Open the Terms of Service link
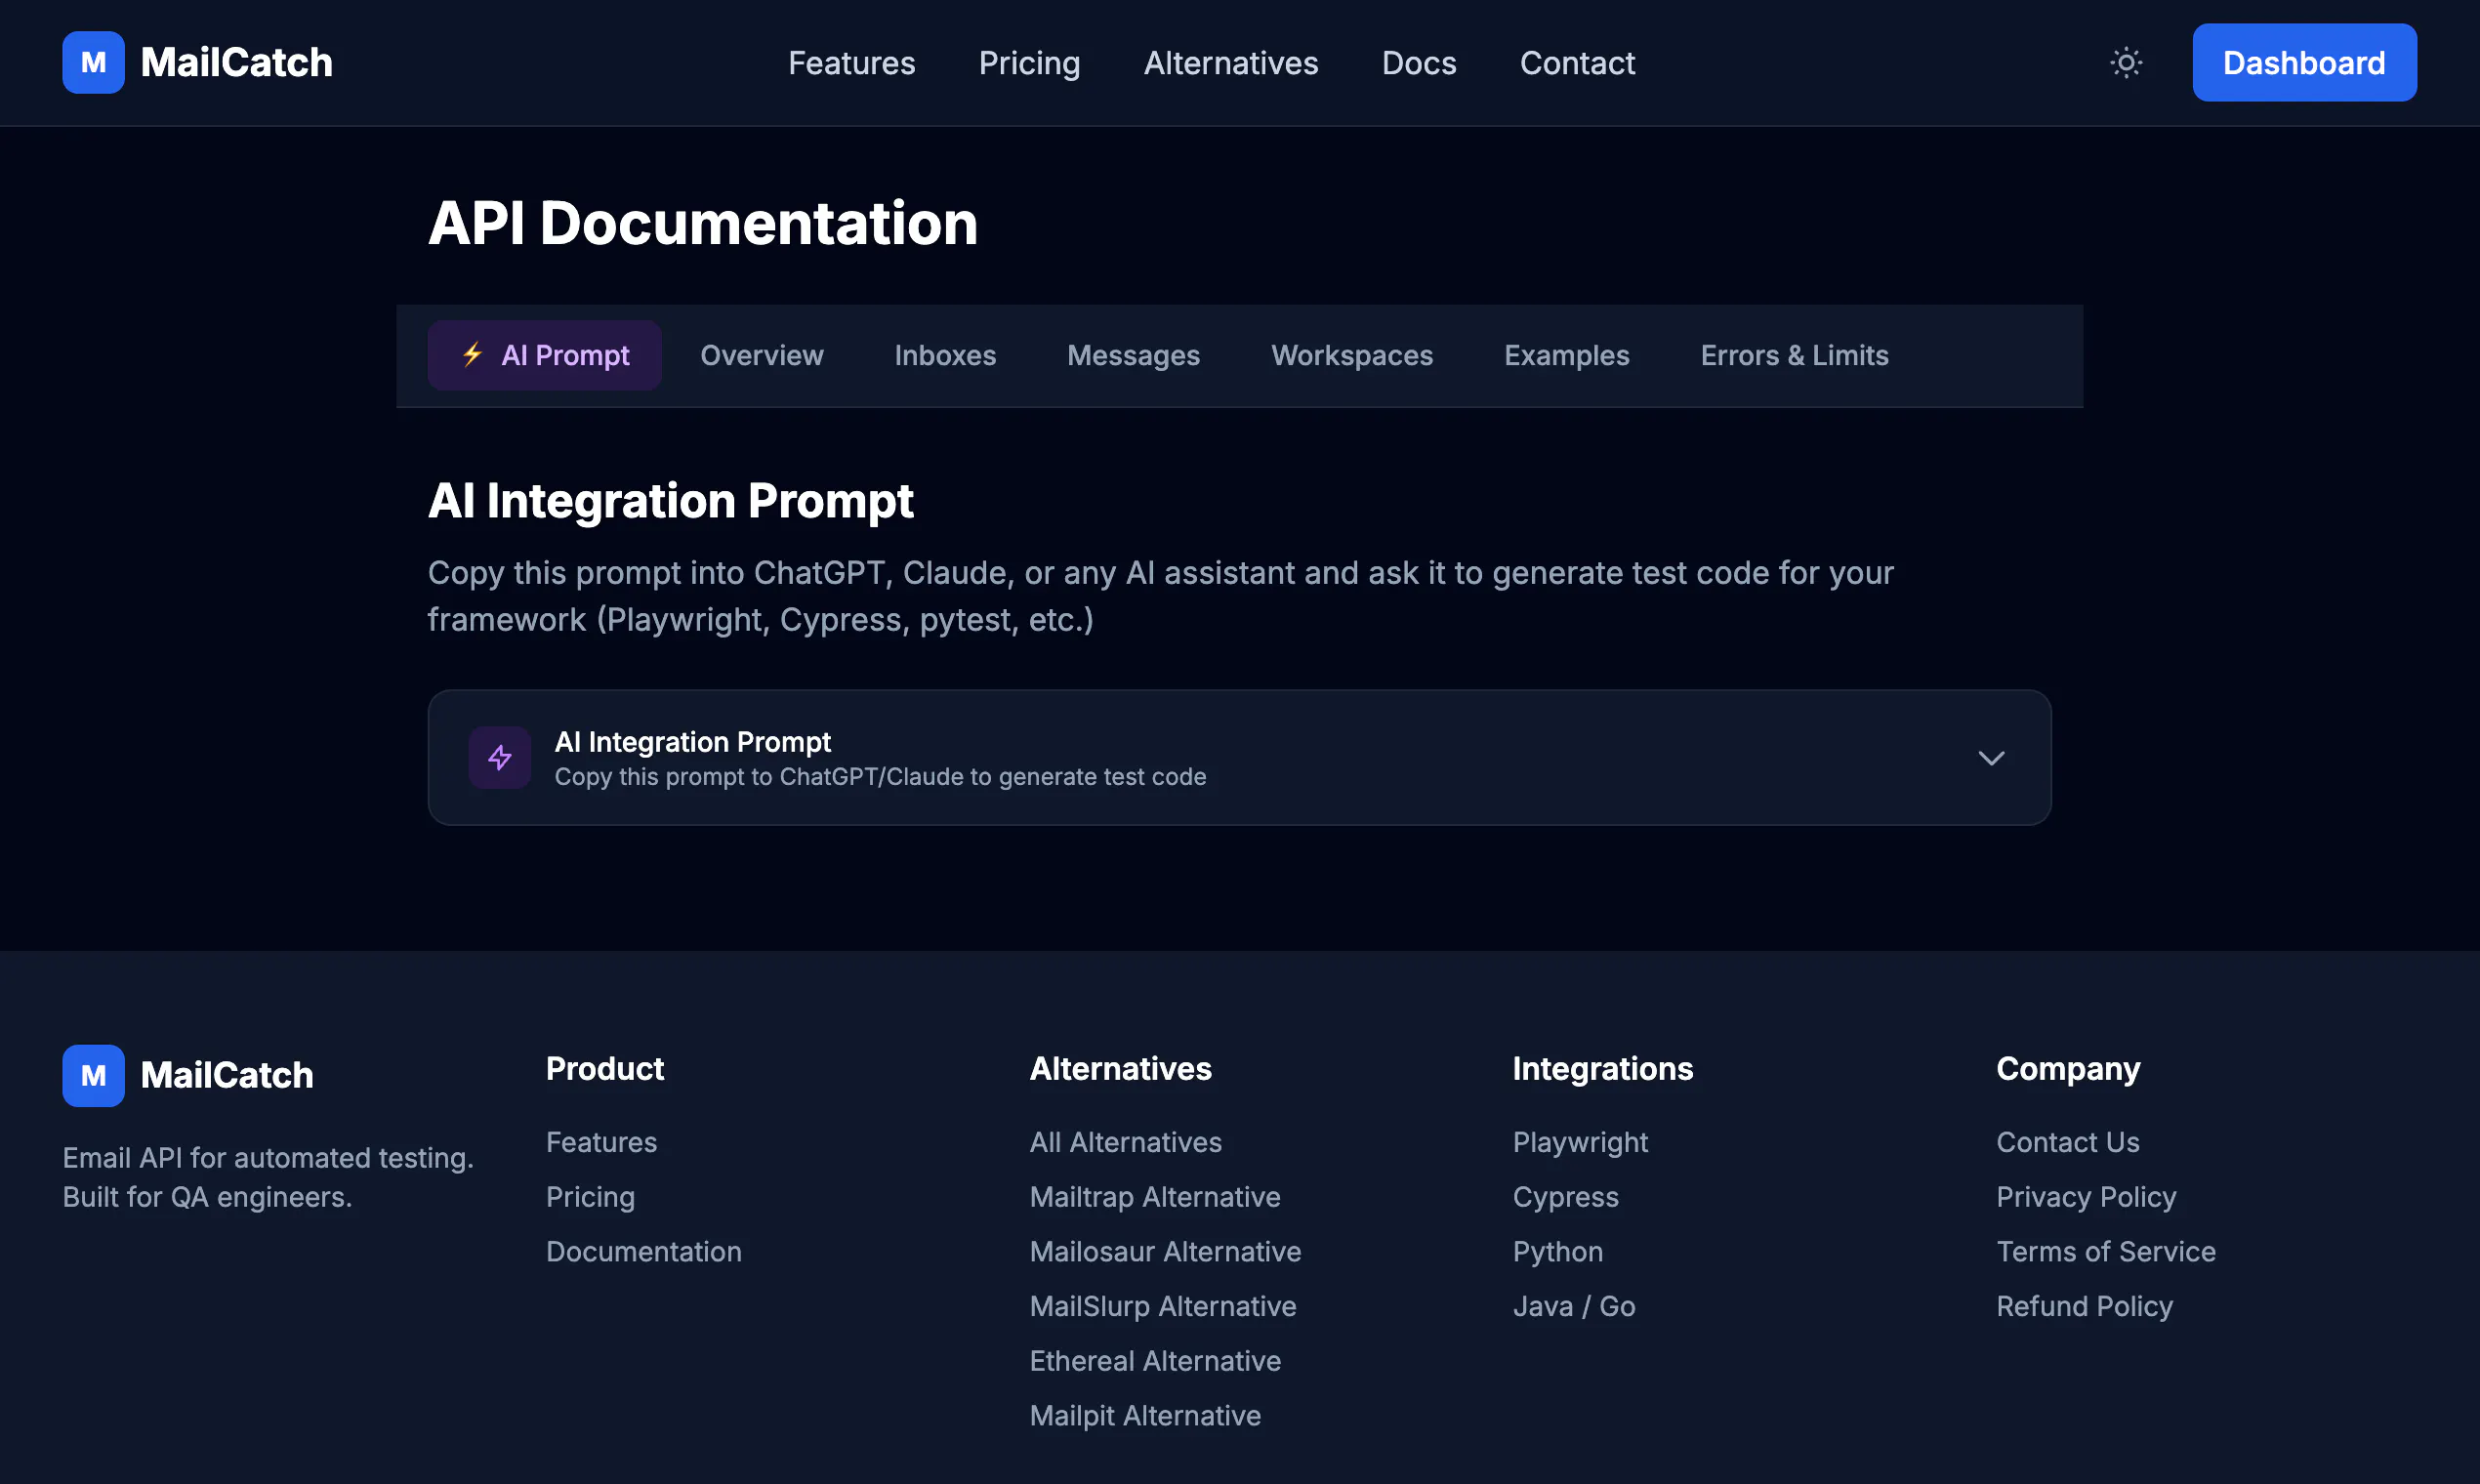The width and height of the screenshot is (2480, 1484). pos(2105,1252)
